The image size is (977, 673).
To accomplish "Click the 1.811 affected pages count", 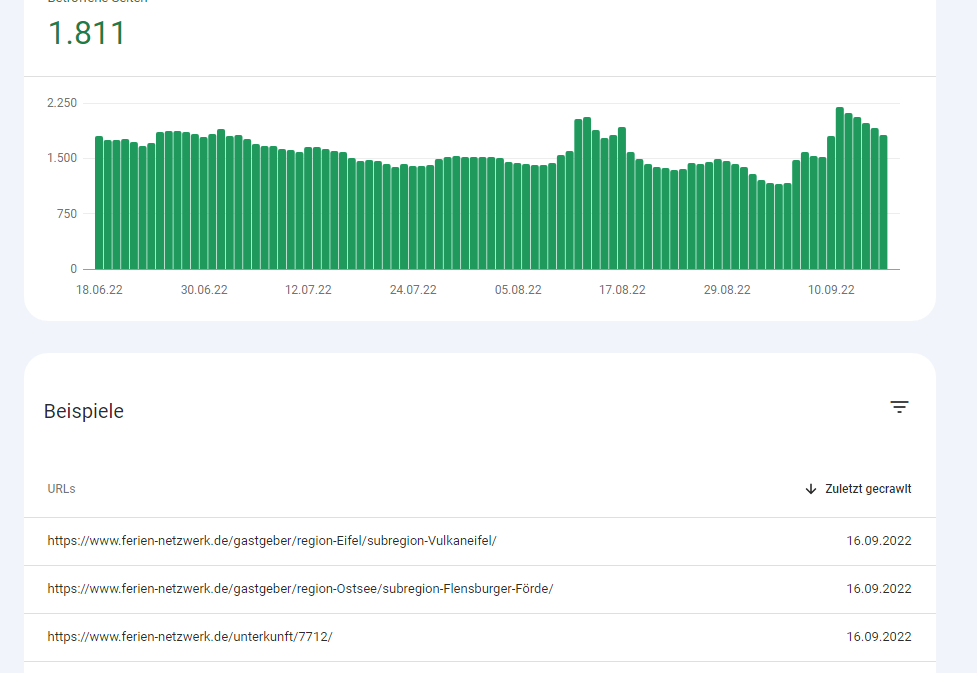I will tap(87, 33).
